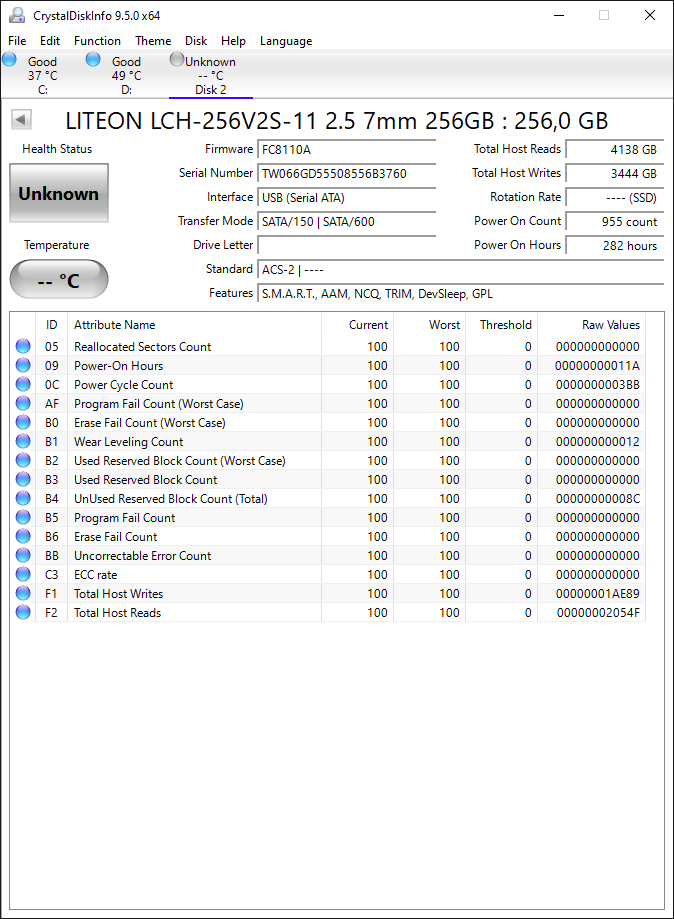Viewport: 674px width, 919px height.
Task: Click the CrystalDiskInfo app icon in title bar
Action: (x=17, y=15)
